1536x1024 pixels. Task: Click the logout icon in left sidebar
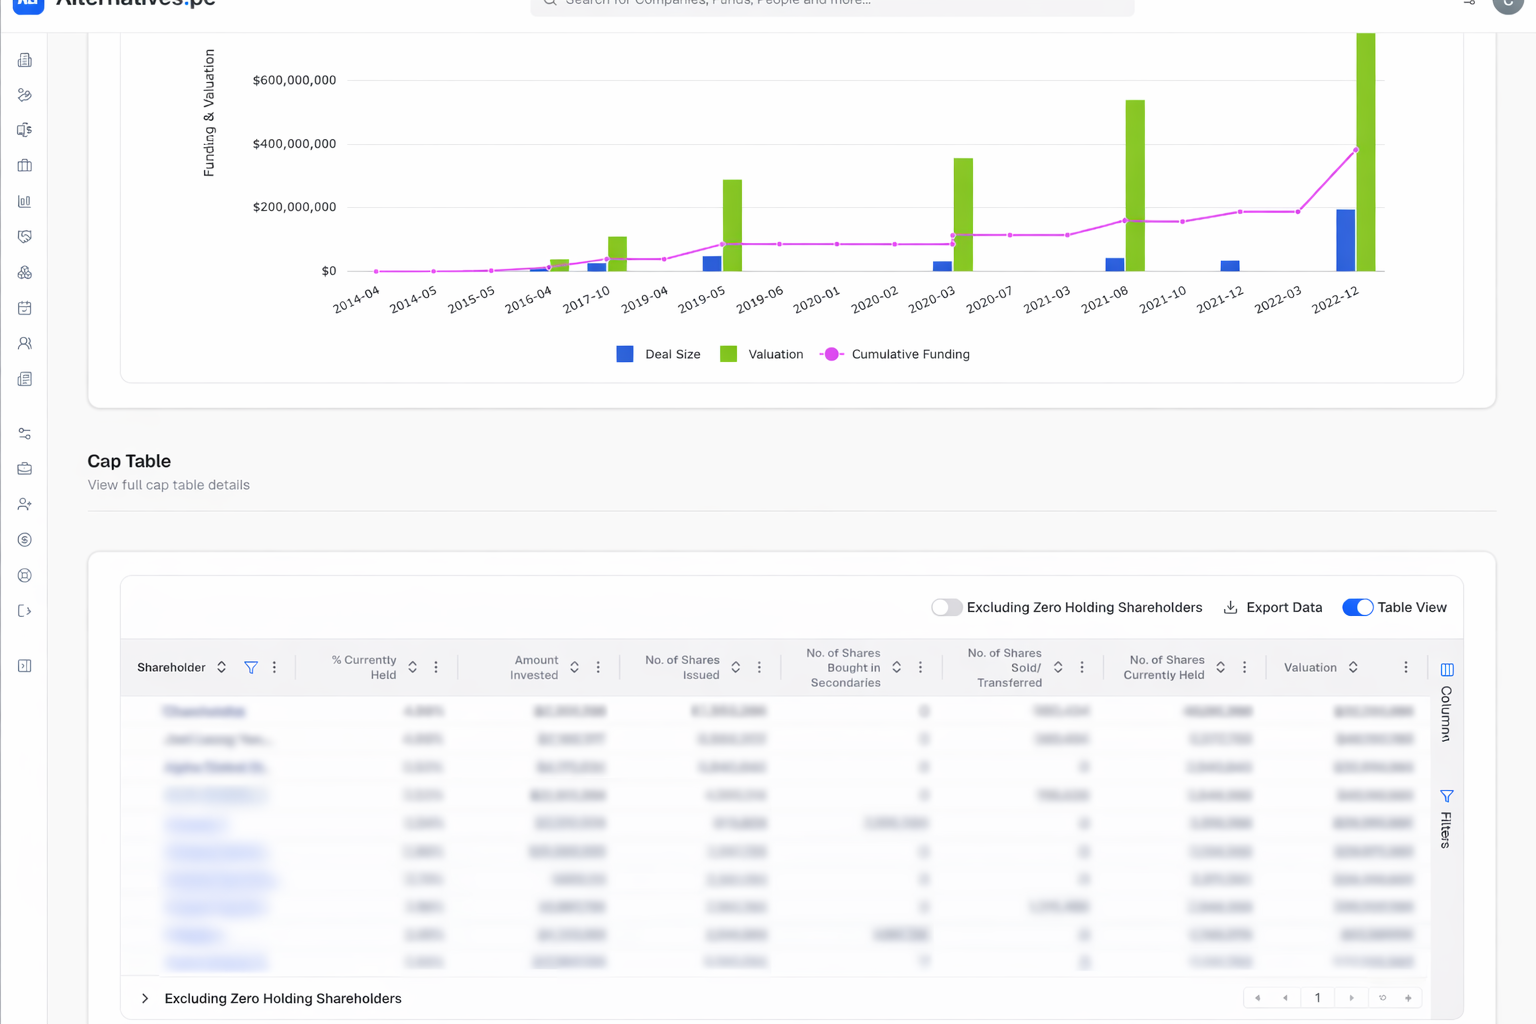pyautogui.click(x=25, y=611)
